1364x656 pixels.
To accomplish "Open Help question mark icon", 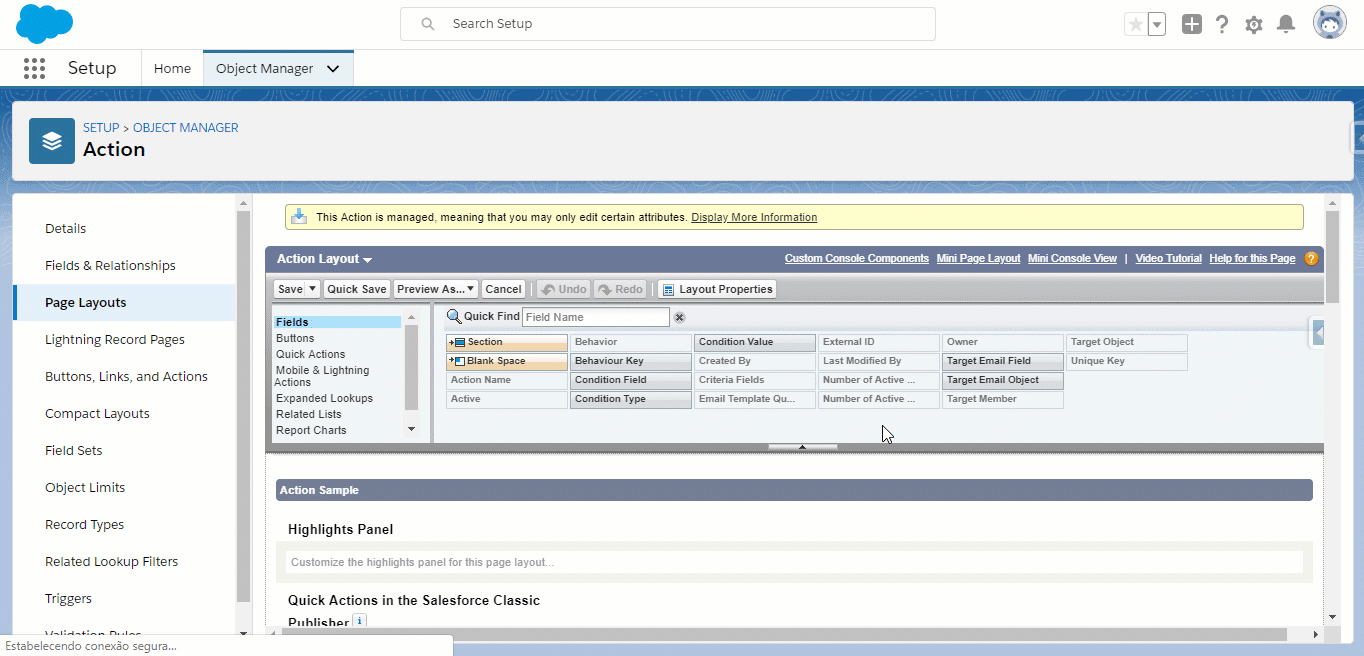I will [x=1222, y=24].
